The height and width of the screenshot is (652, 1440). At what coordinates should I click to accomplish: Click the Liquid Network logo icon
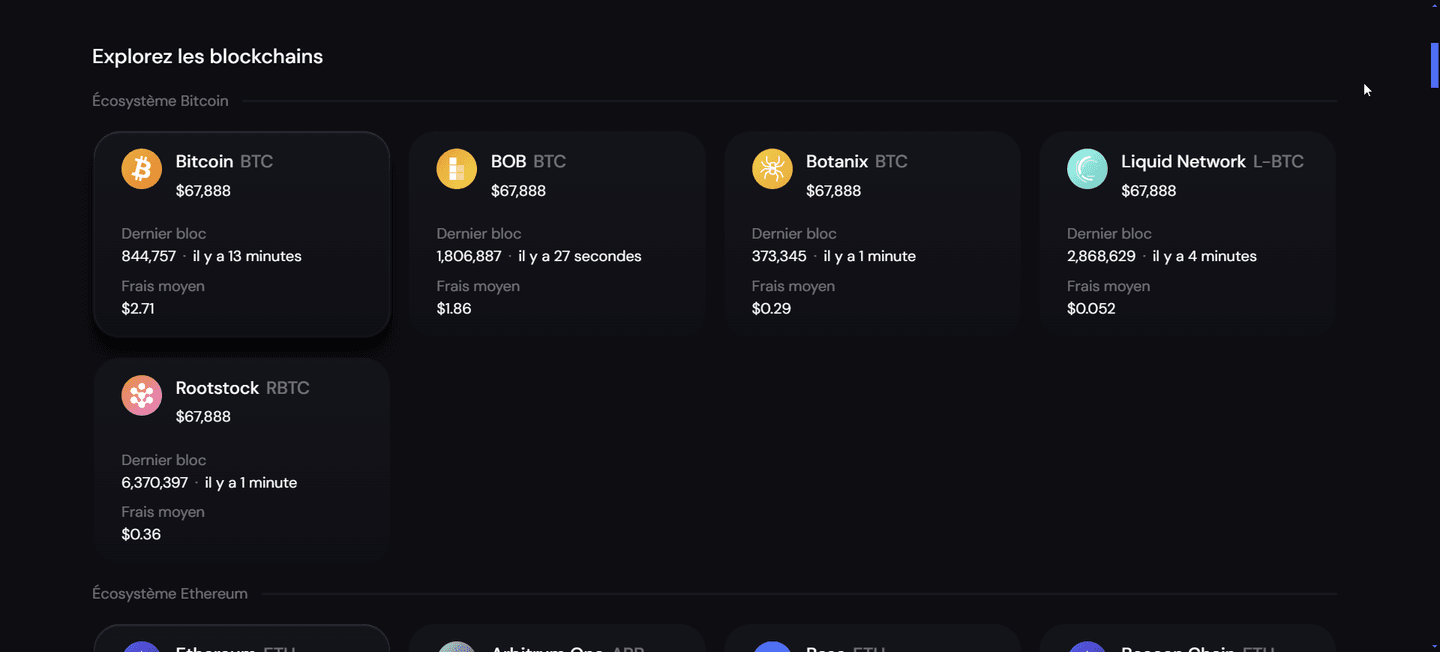(x=1087, y=169)
